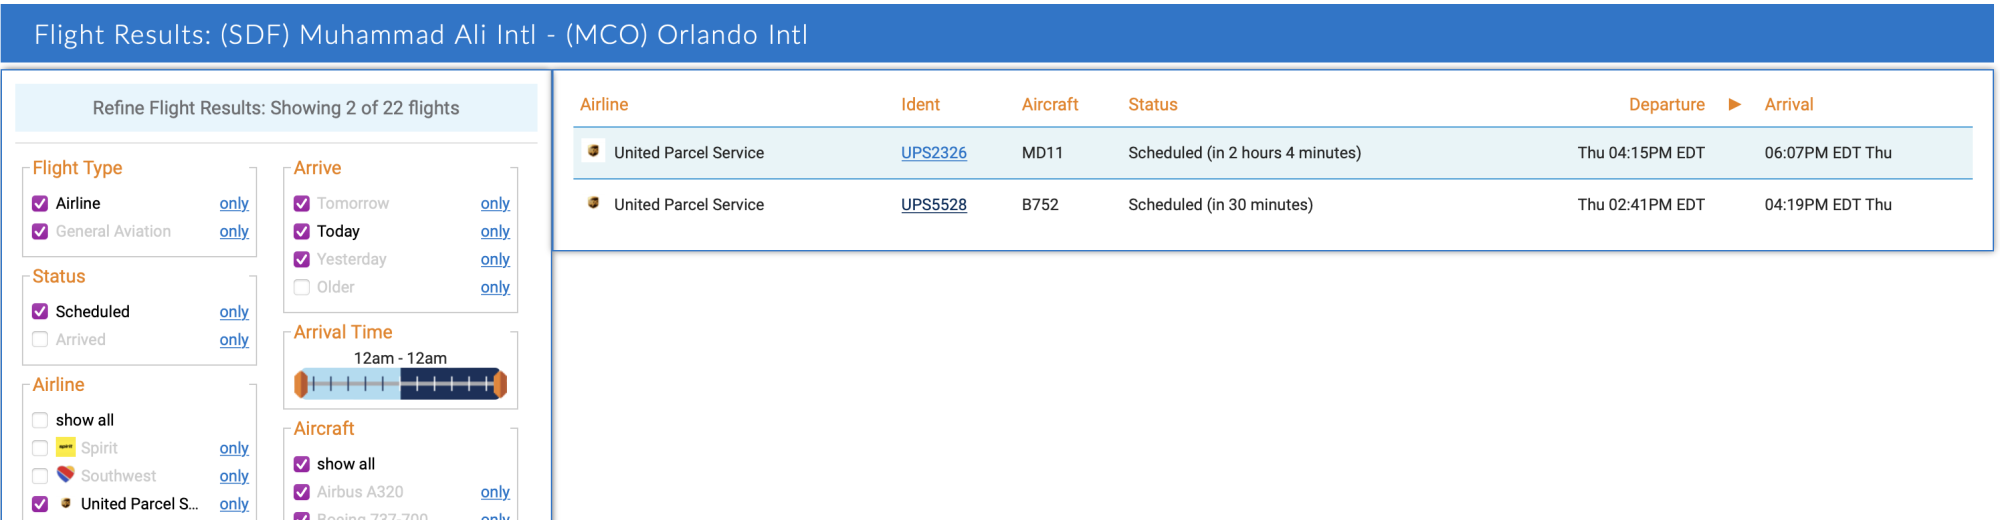Open flight UPS2326 details link
The height and width of the screenshot is (520, 2000).
click(x=933, y=153)
